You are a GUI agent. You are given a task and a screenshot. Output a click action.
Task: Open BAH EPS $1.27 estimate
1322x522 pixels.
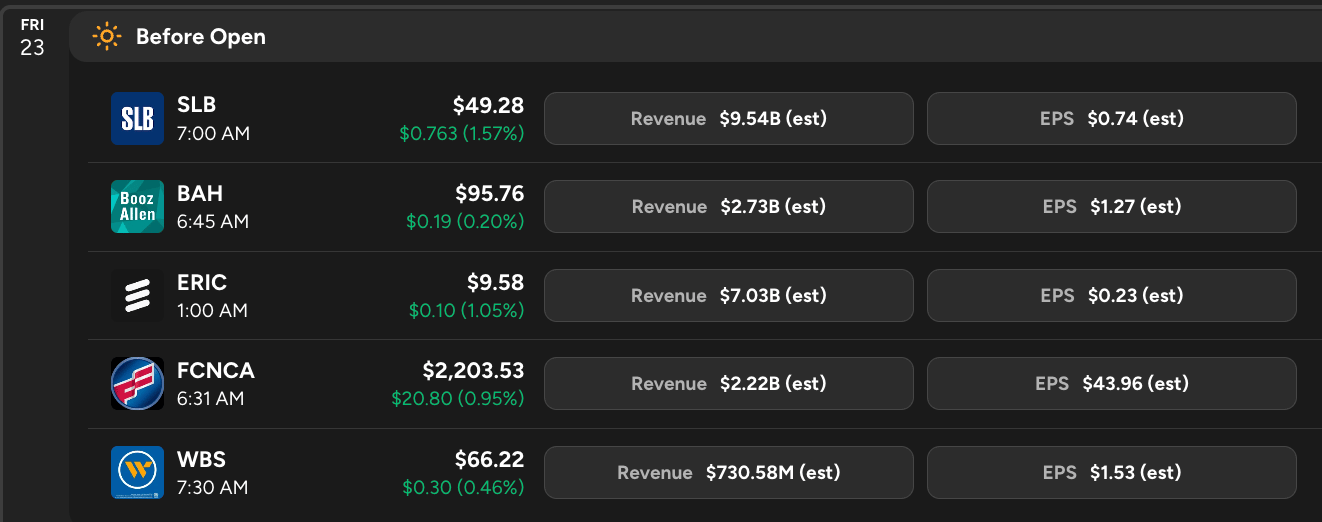[x=1111, y=207]
